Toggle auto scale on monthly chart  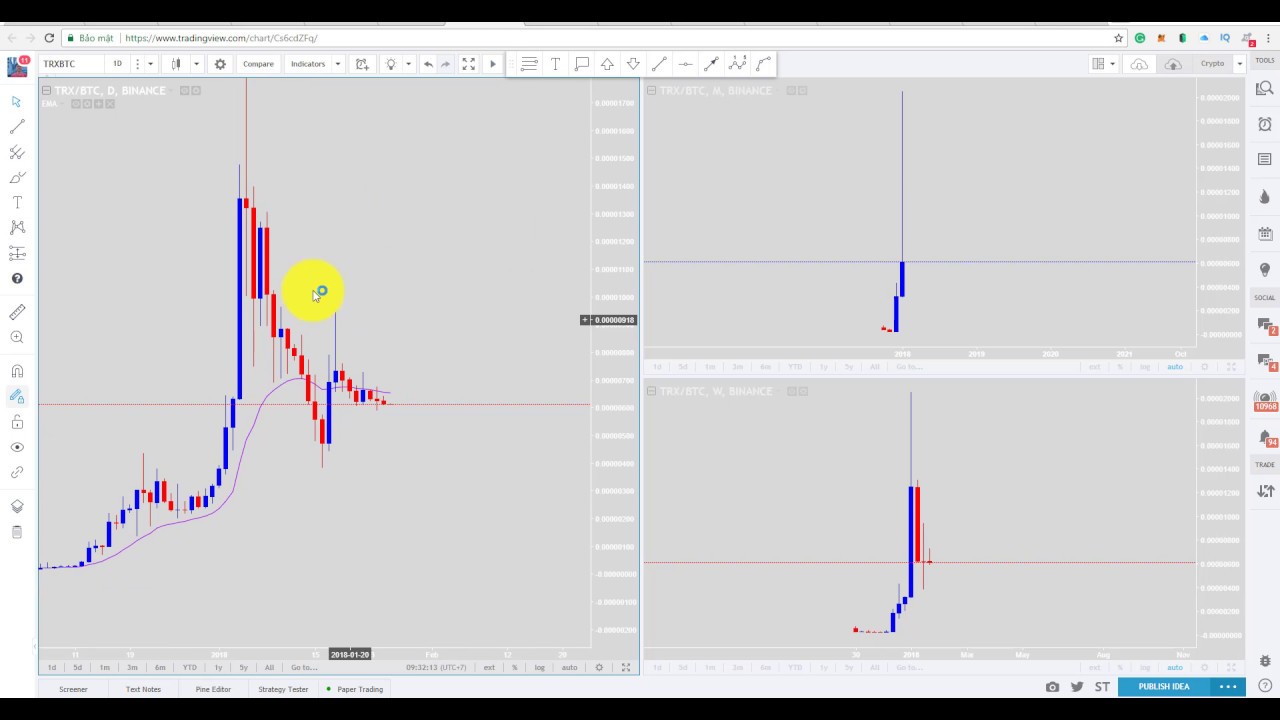[x=1175, y=367]
